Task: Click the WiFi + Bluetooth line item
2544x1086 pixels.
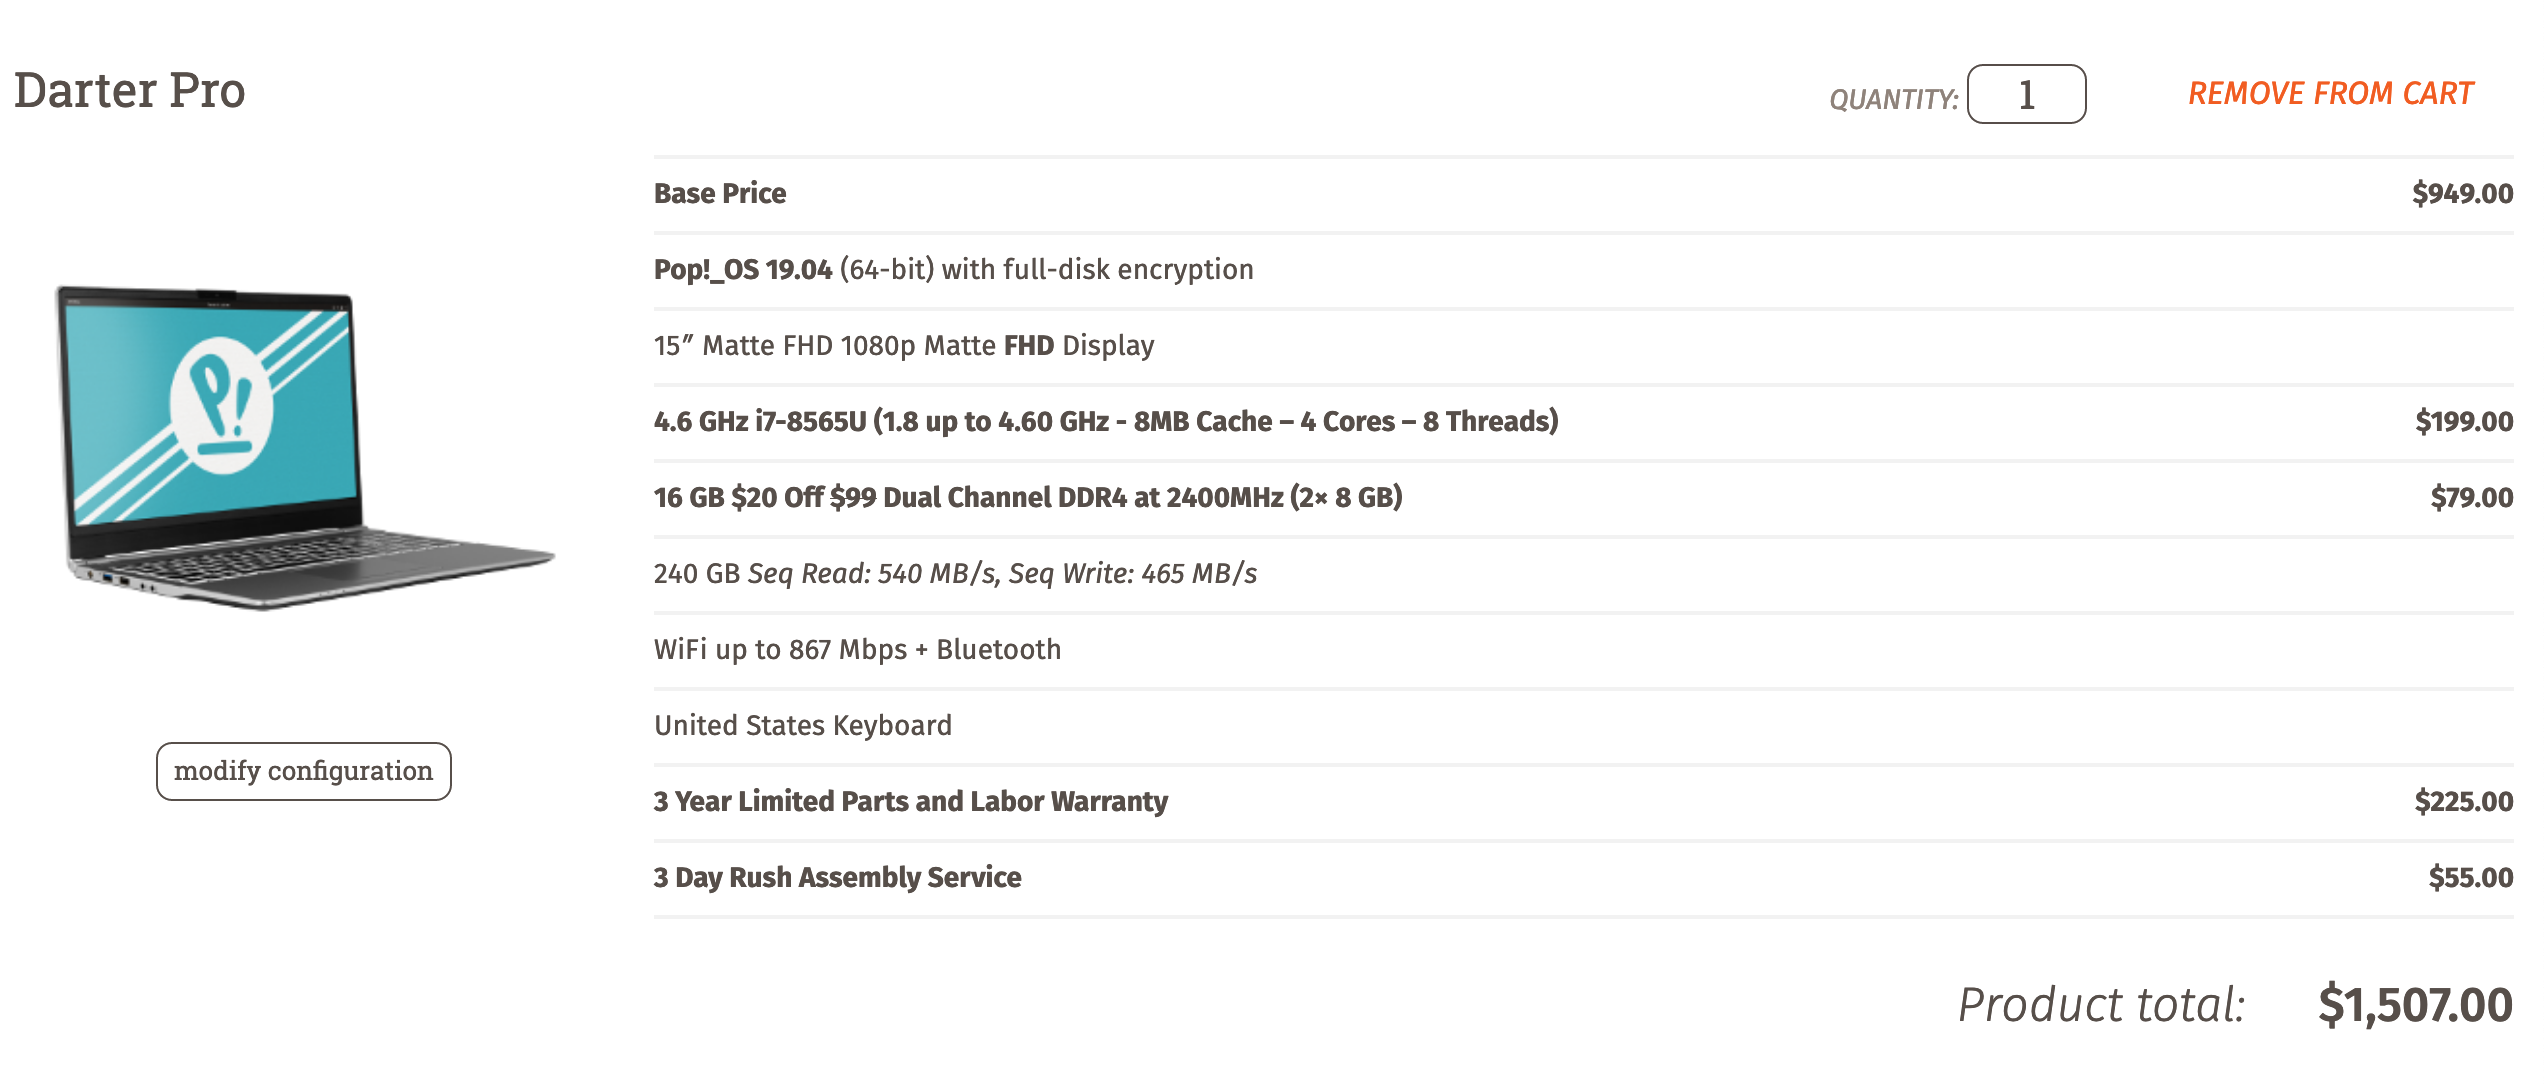Action: (x=857, y=650)
